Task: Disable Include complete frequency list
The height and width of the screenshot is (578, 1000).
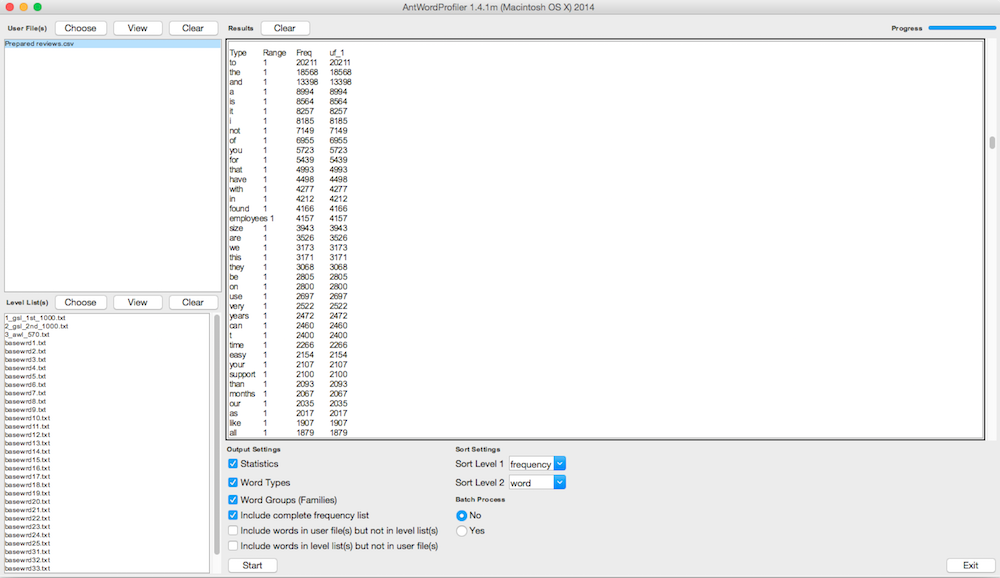Action: (233, 515)
